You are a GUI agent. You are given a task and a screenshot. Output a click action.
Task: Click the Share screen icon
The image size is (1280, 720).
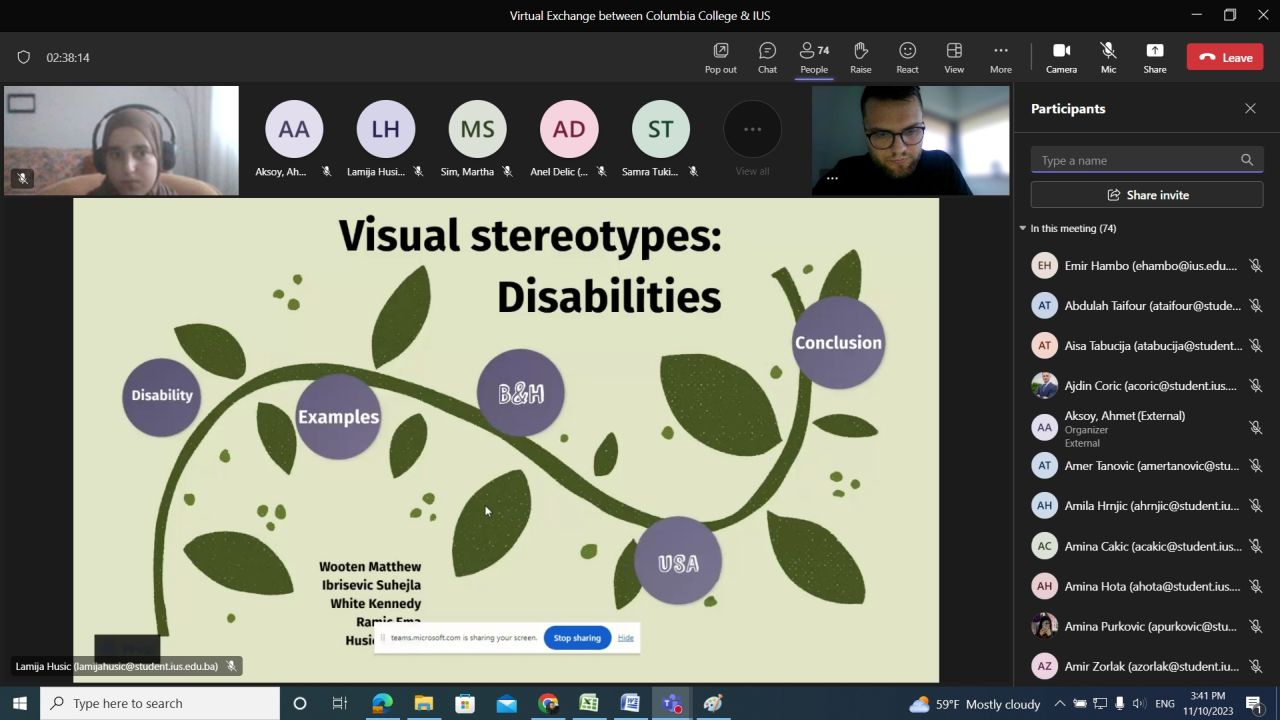click(x=1154, y=57)
